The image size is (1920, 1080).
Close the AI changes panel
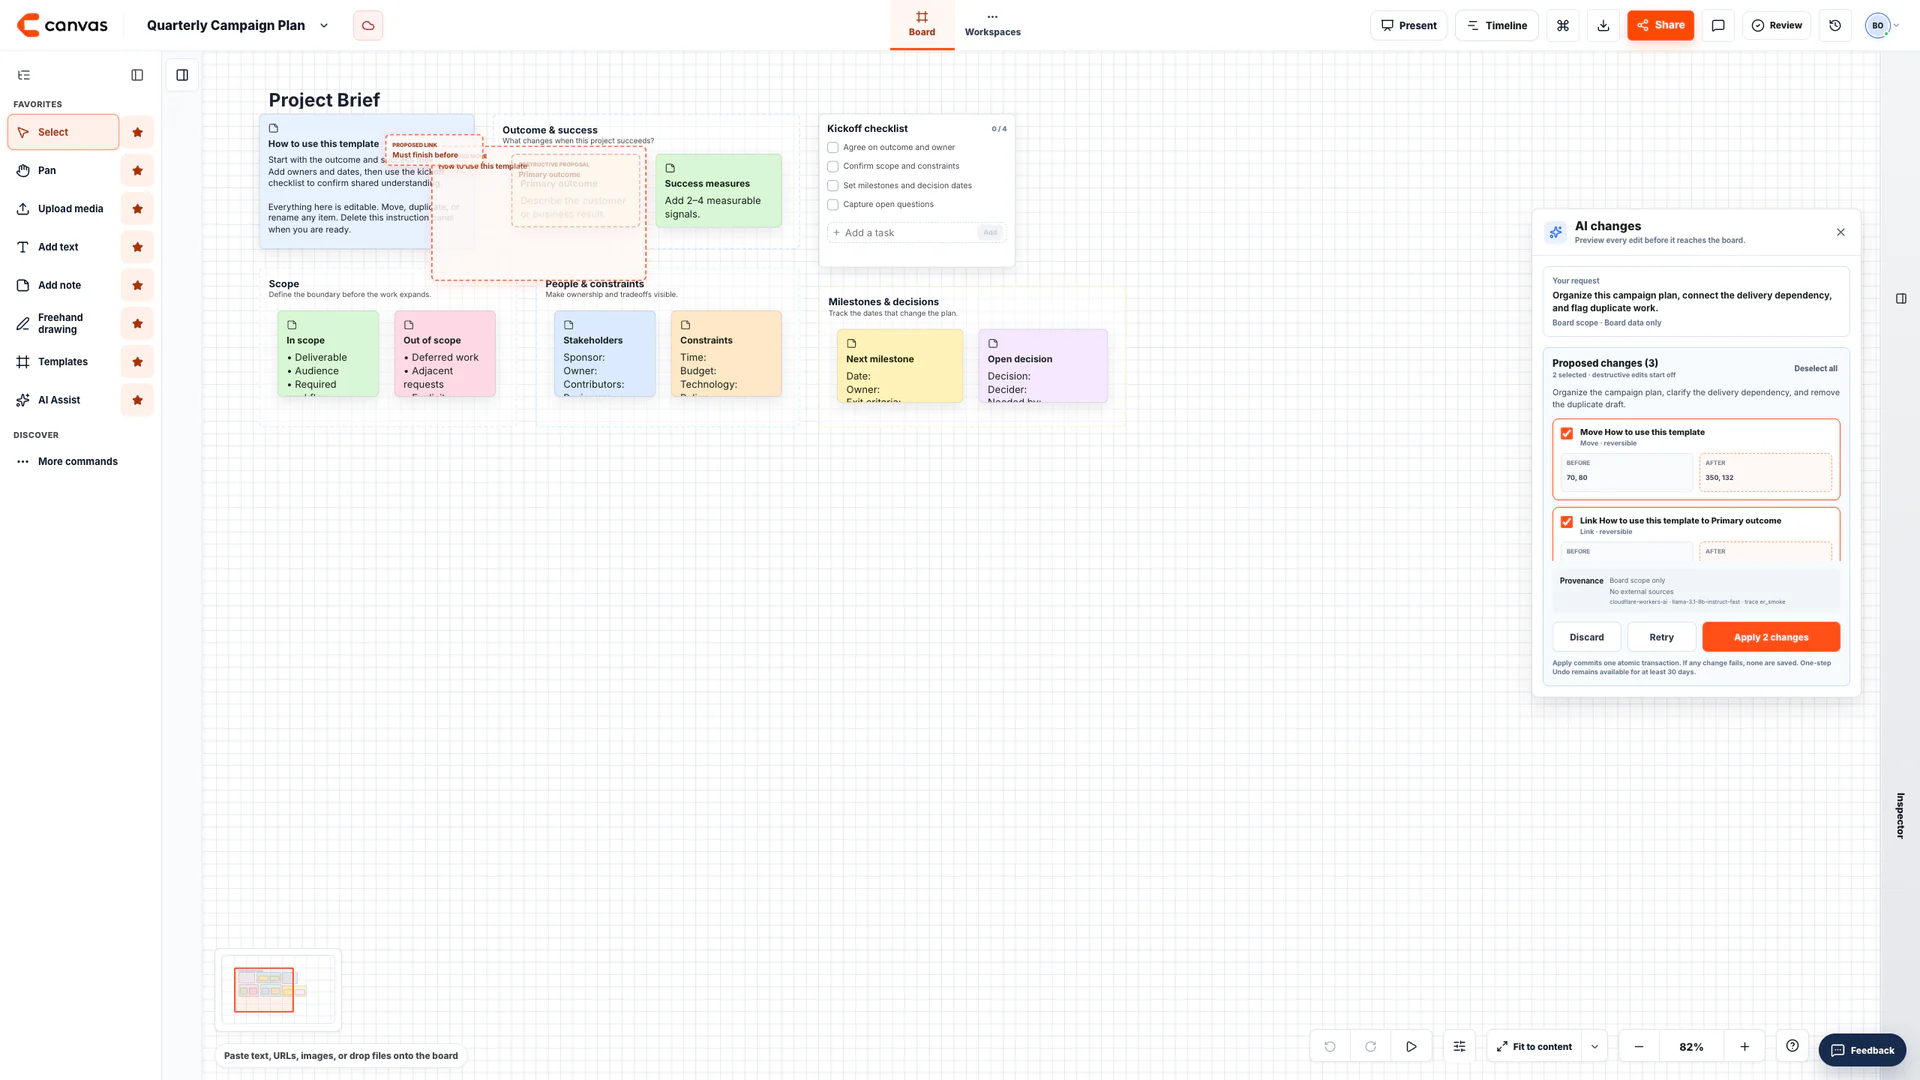click(x=1840, y=232)
